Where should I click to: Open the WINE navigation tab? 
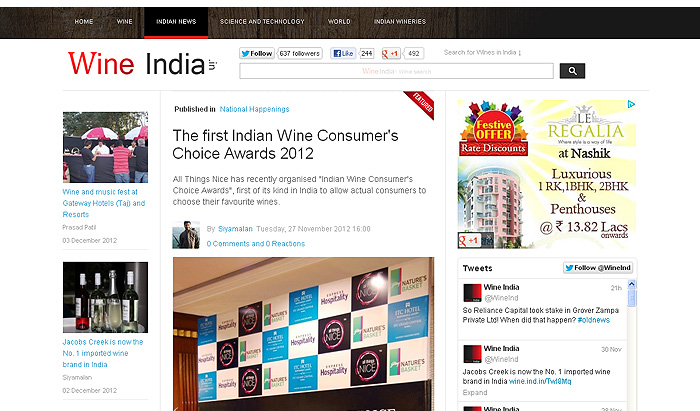pyautogui.click(x=125, y=21)
